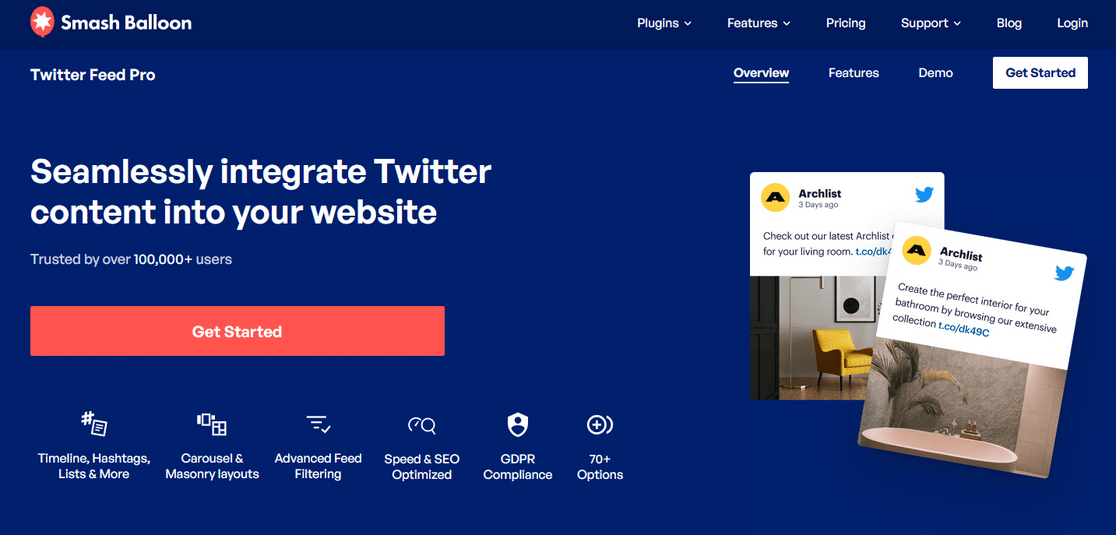
Task: Click '3 Days ago' on the living room tweet
Action: pyautogui.click(x=818, y=205)
